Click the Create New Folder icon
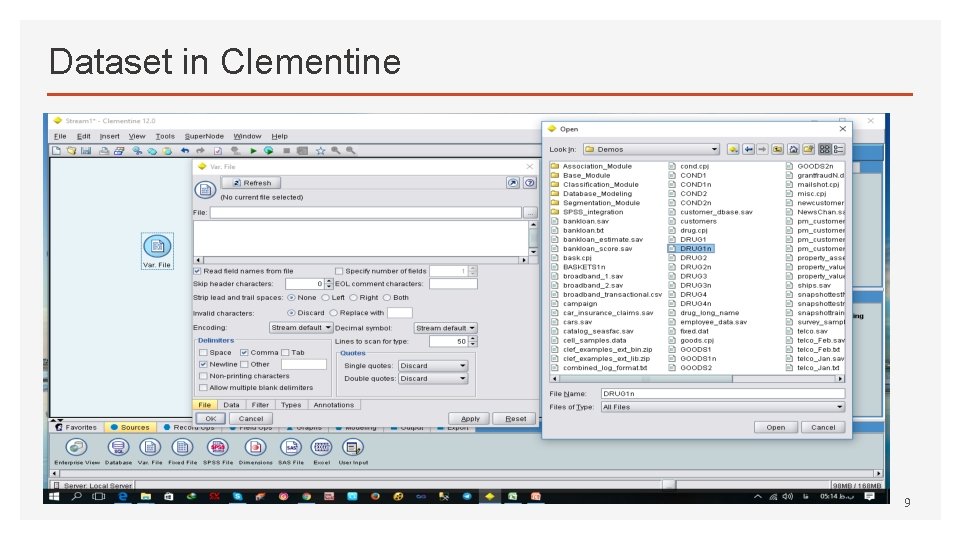Viewport: 960px width, 540px height. 809,149
